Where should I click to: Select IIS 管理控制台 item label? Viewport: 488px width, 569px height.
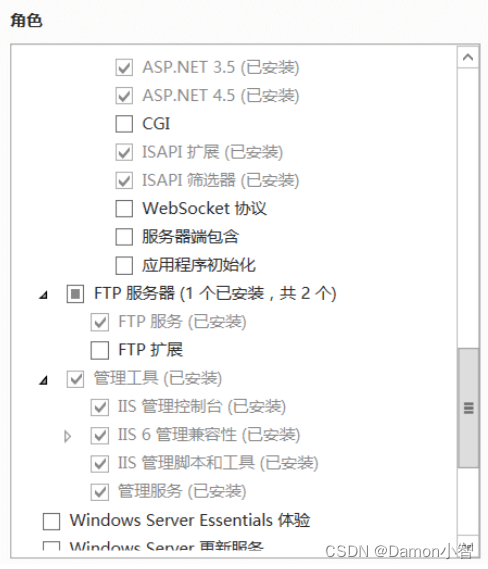click(x=202, y=407)
